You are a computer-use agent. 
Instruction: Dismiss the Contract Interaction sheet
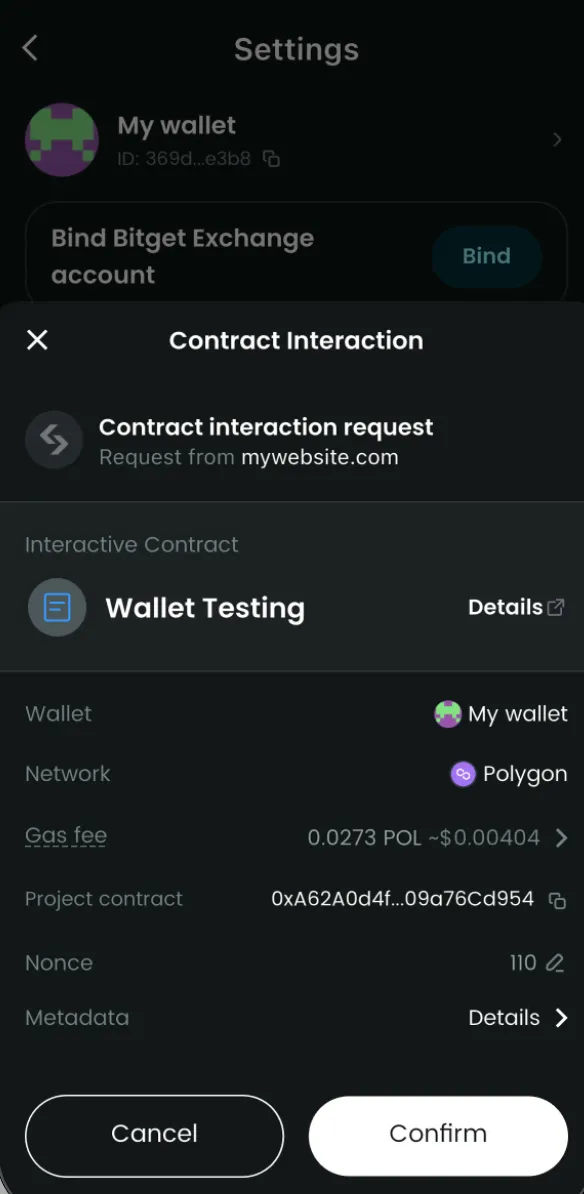[x=37, y=340]
